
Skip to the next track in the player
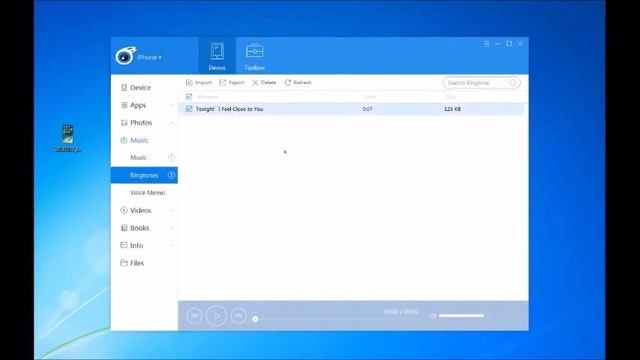pos(238,316)
